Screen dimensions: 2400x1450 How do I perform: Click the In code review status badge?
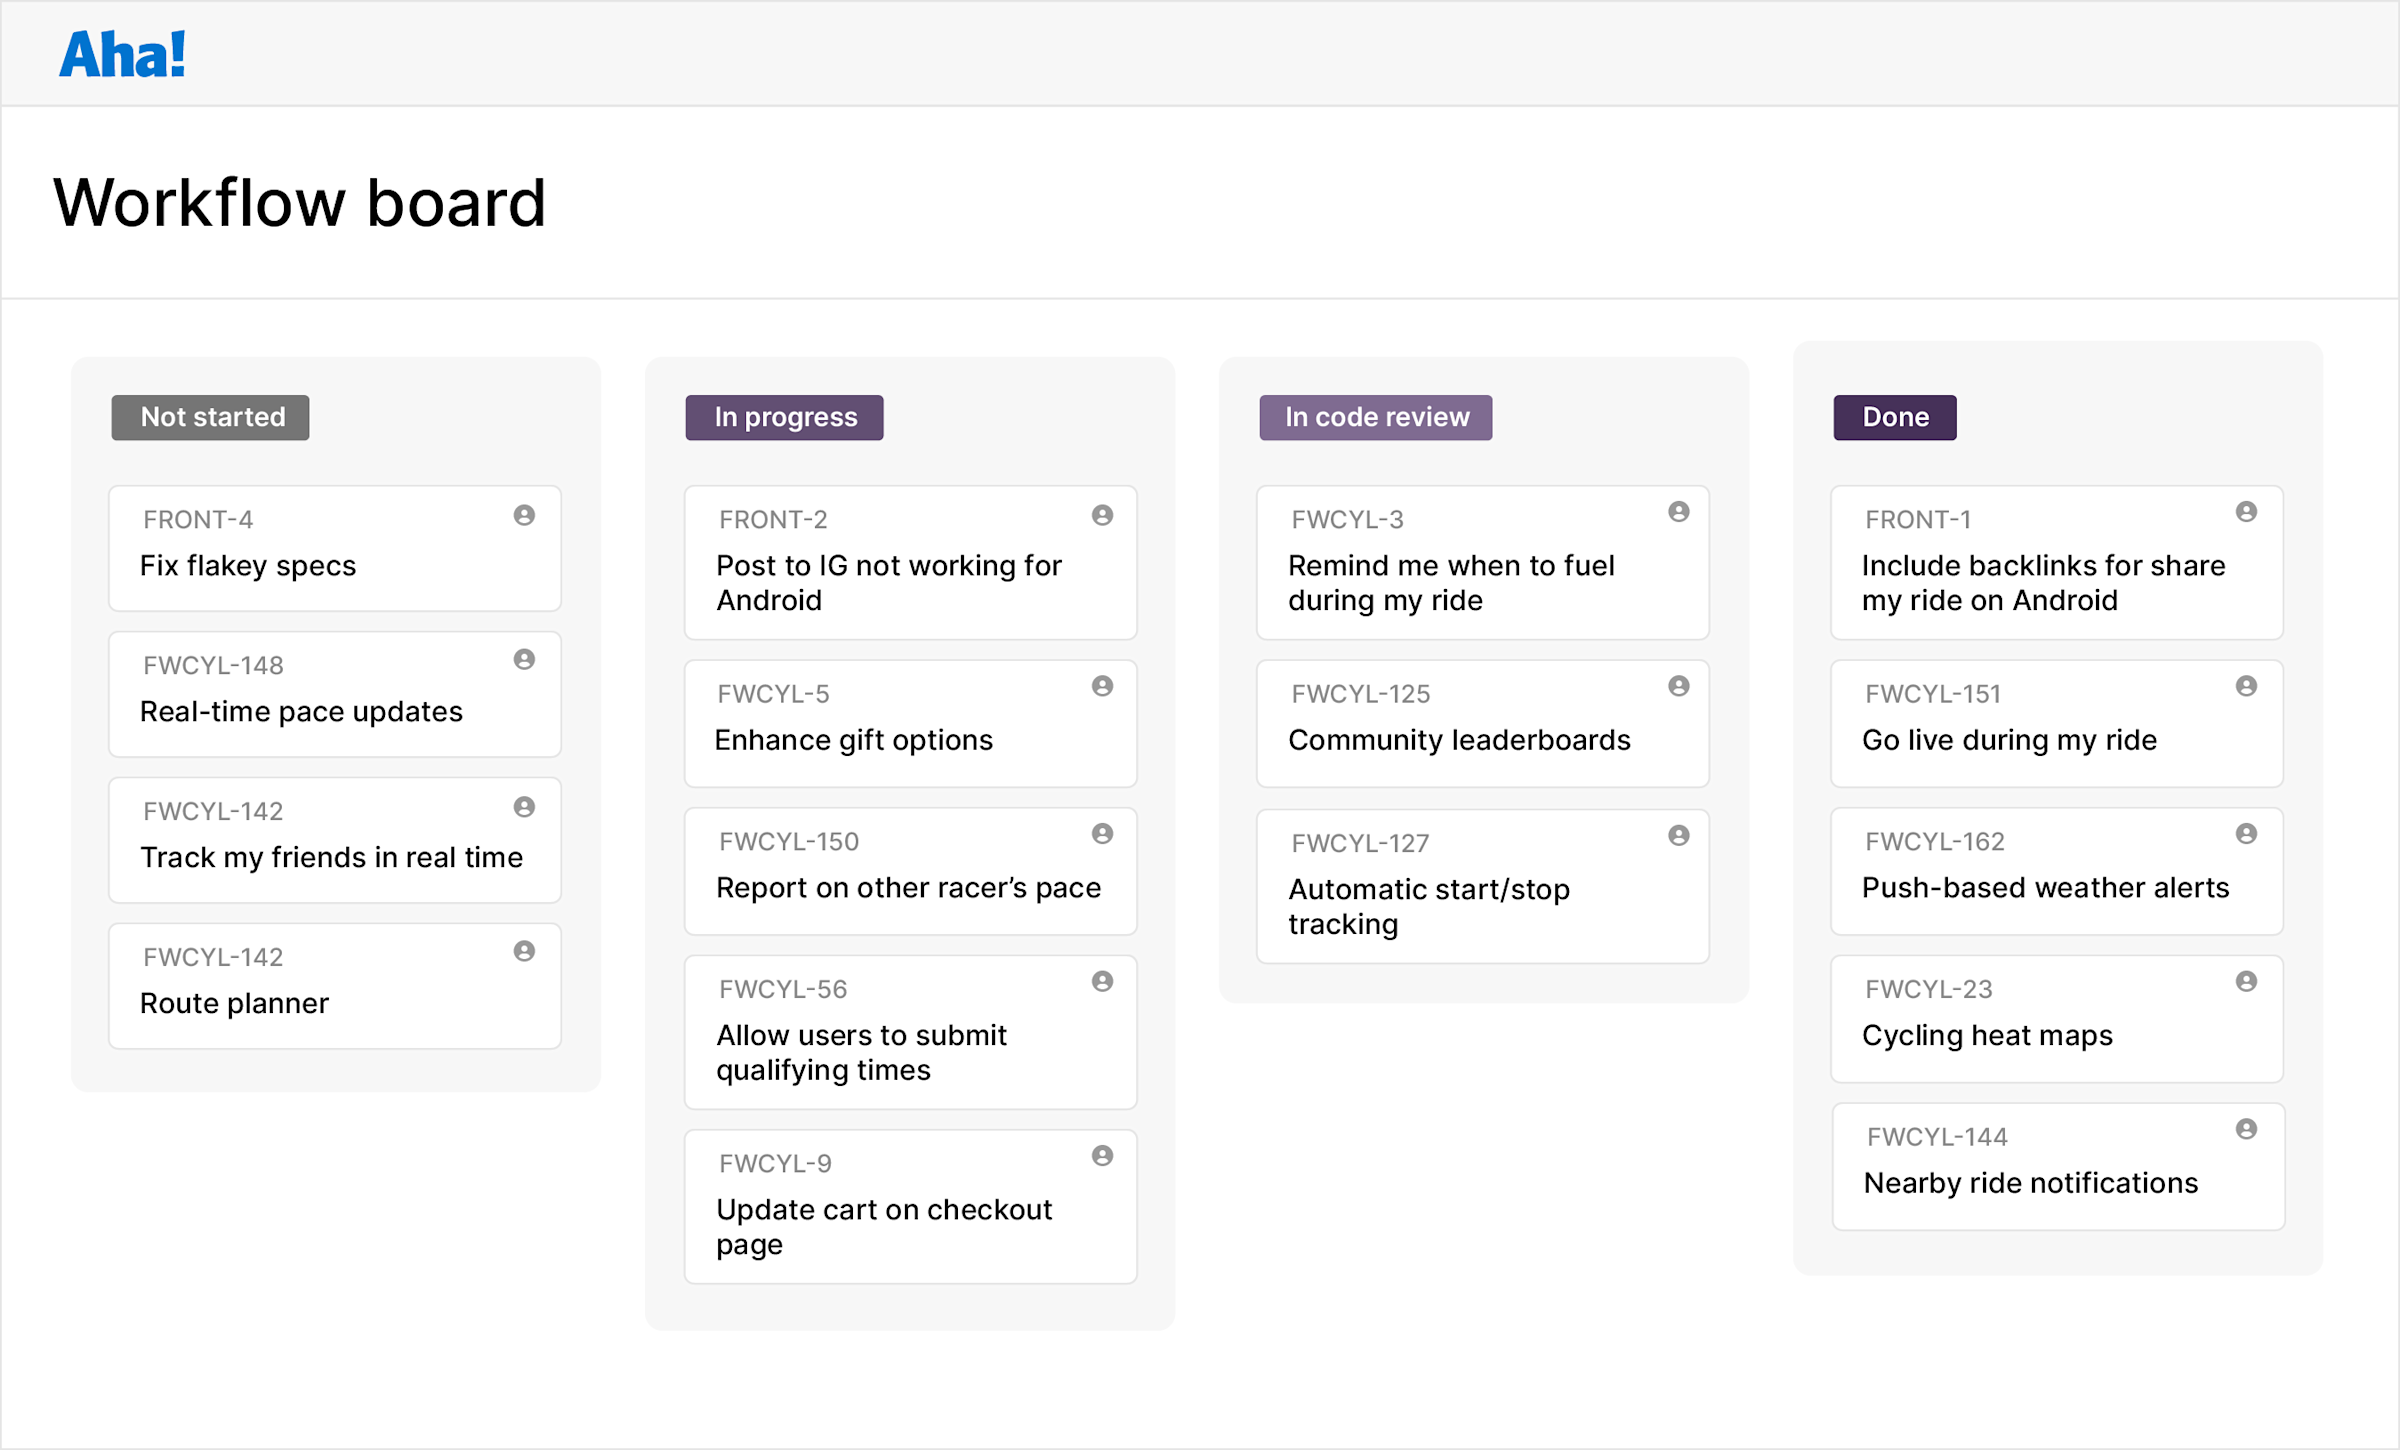tap(1375, 417)
